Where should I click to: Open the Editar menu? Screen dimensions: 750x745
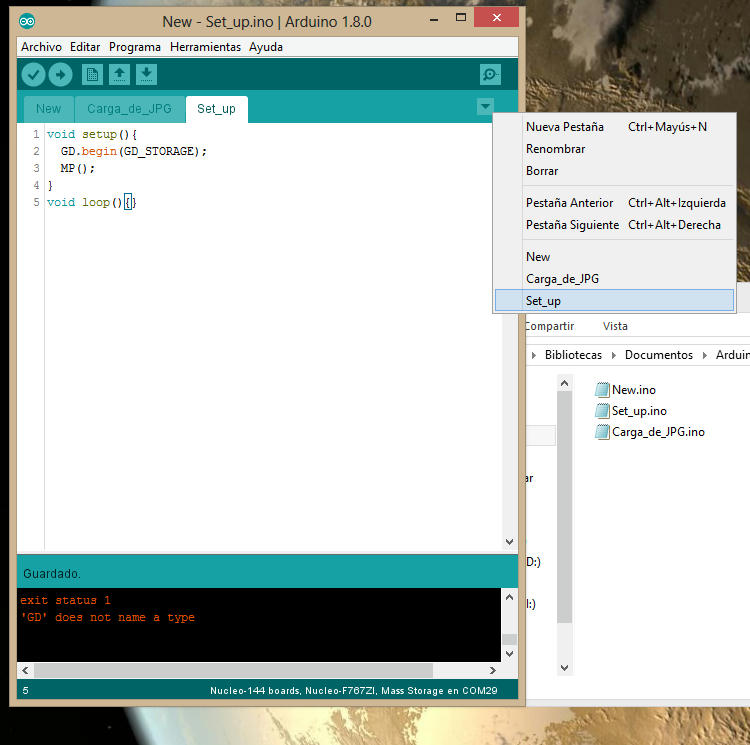coord(85,47)
